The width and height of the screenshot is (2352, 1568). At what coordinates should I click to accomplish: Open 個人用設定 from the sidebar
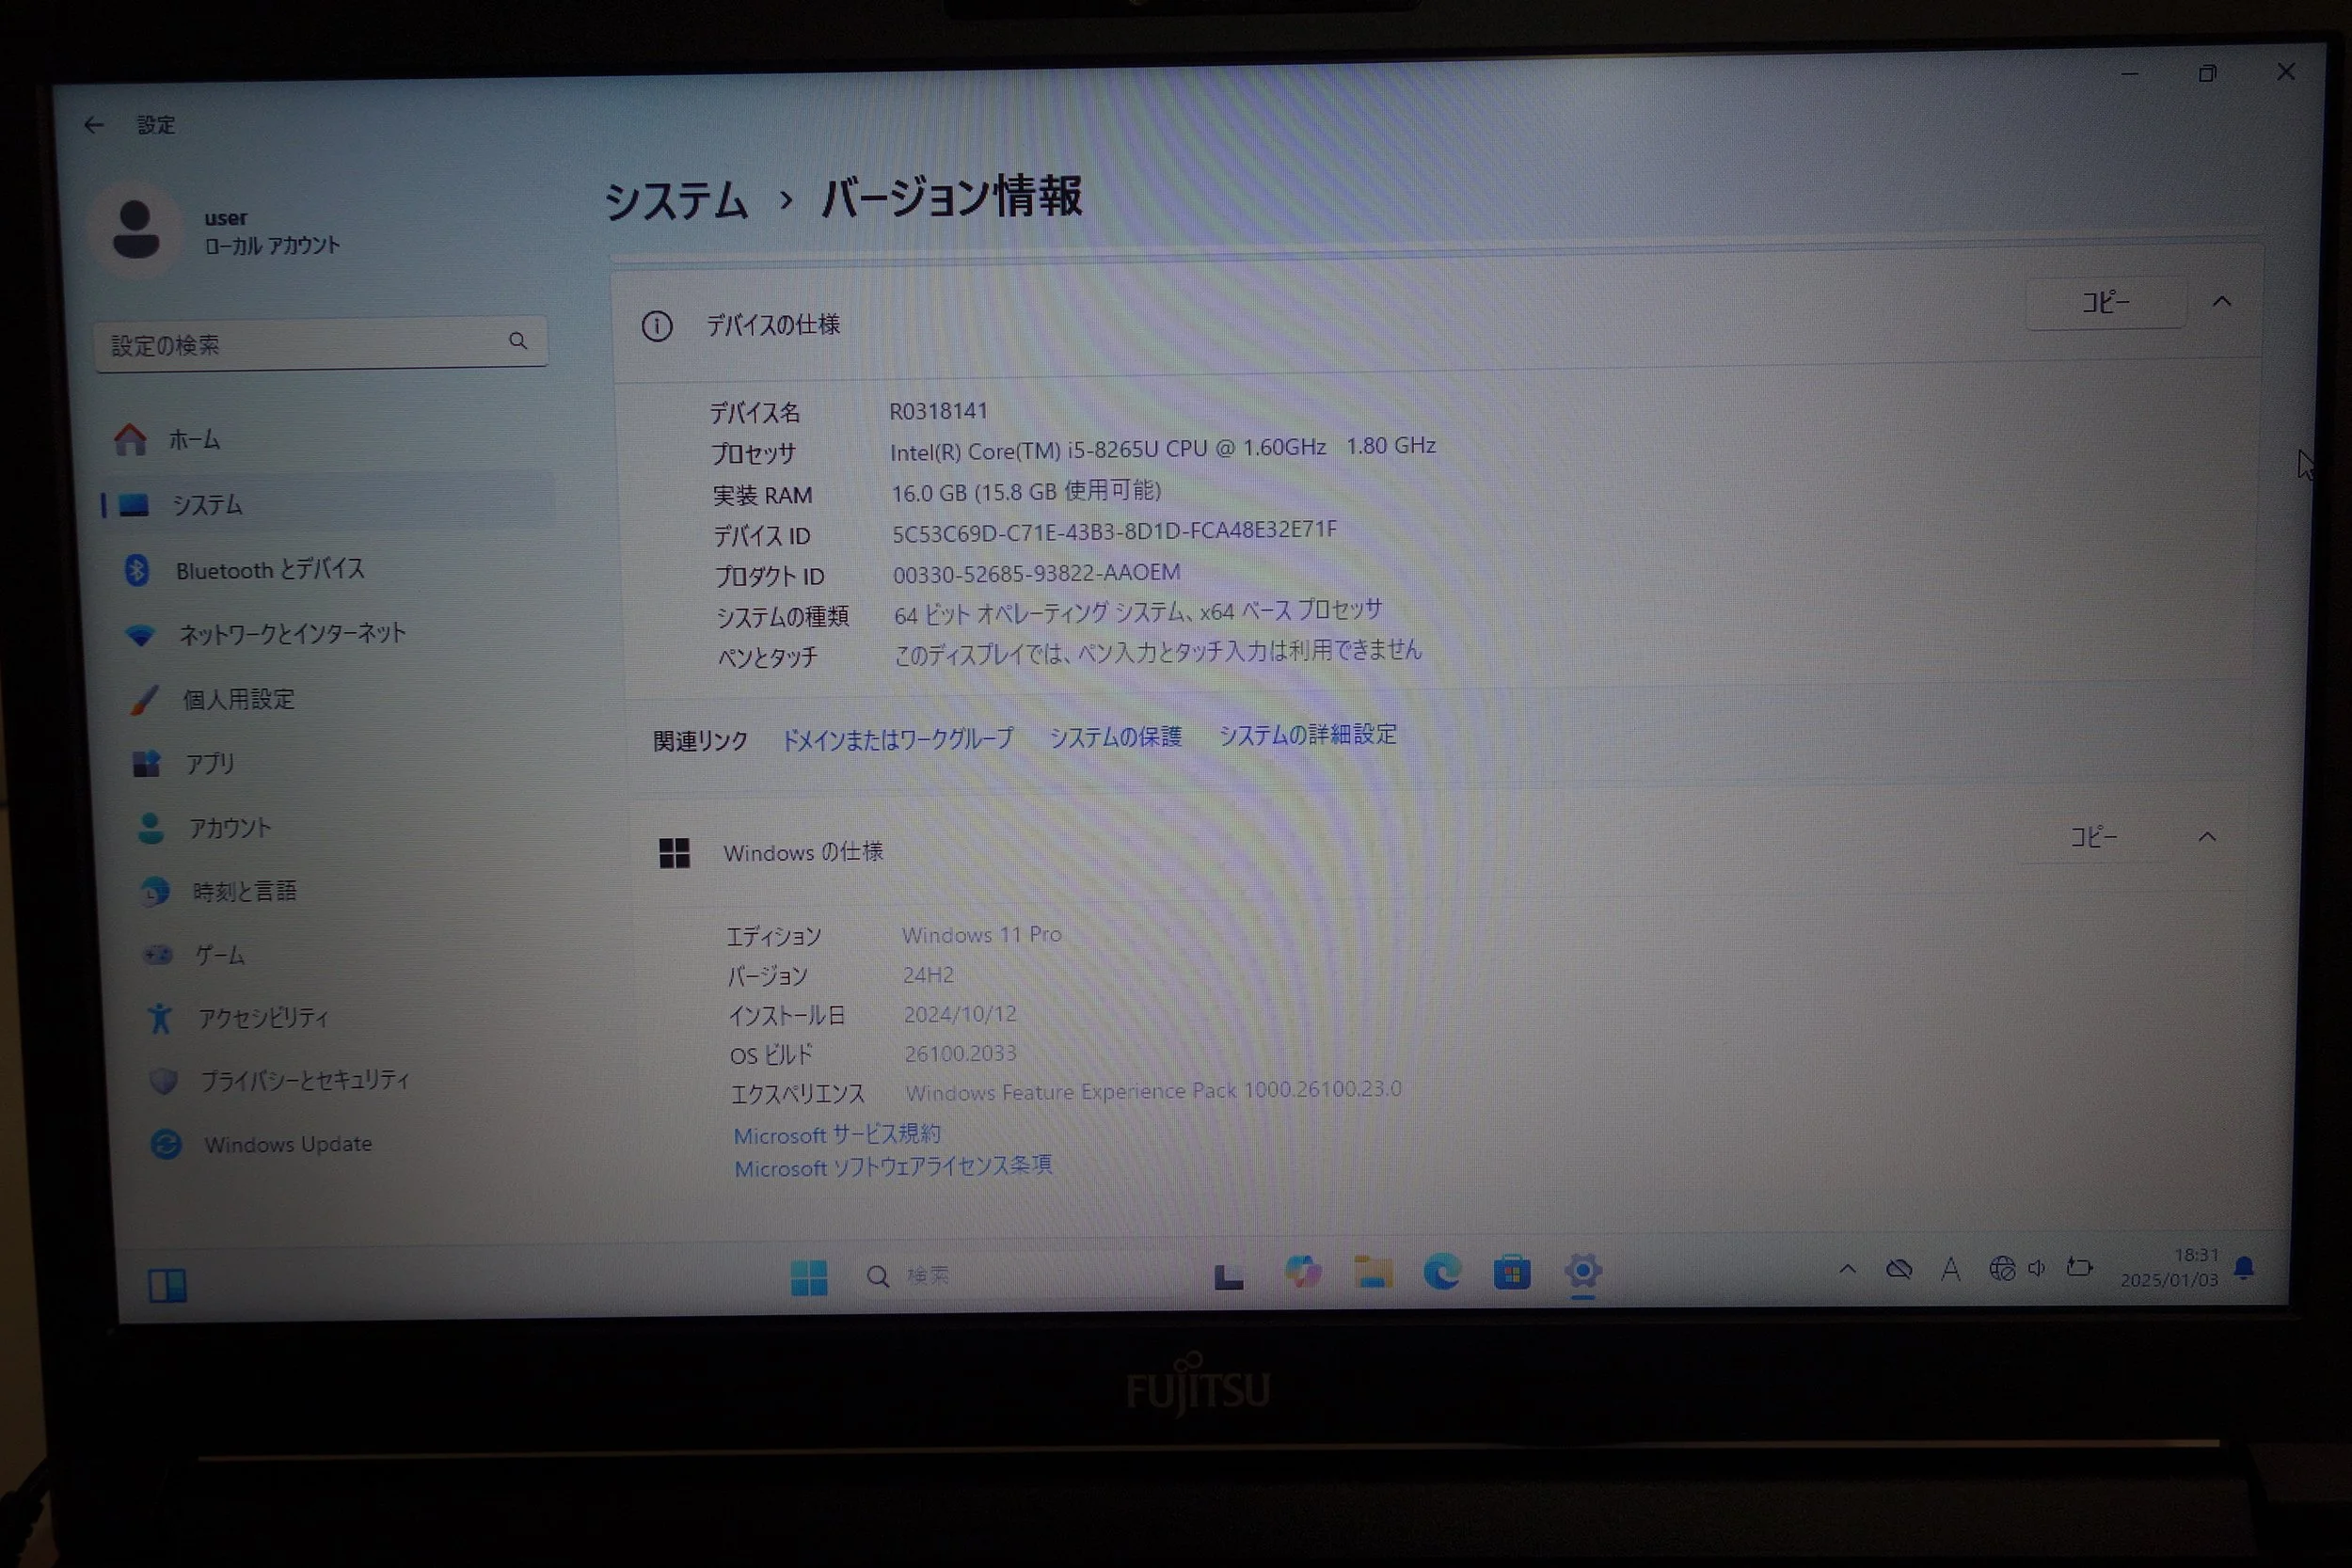(238, 699)
